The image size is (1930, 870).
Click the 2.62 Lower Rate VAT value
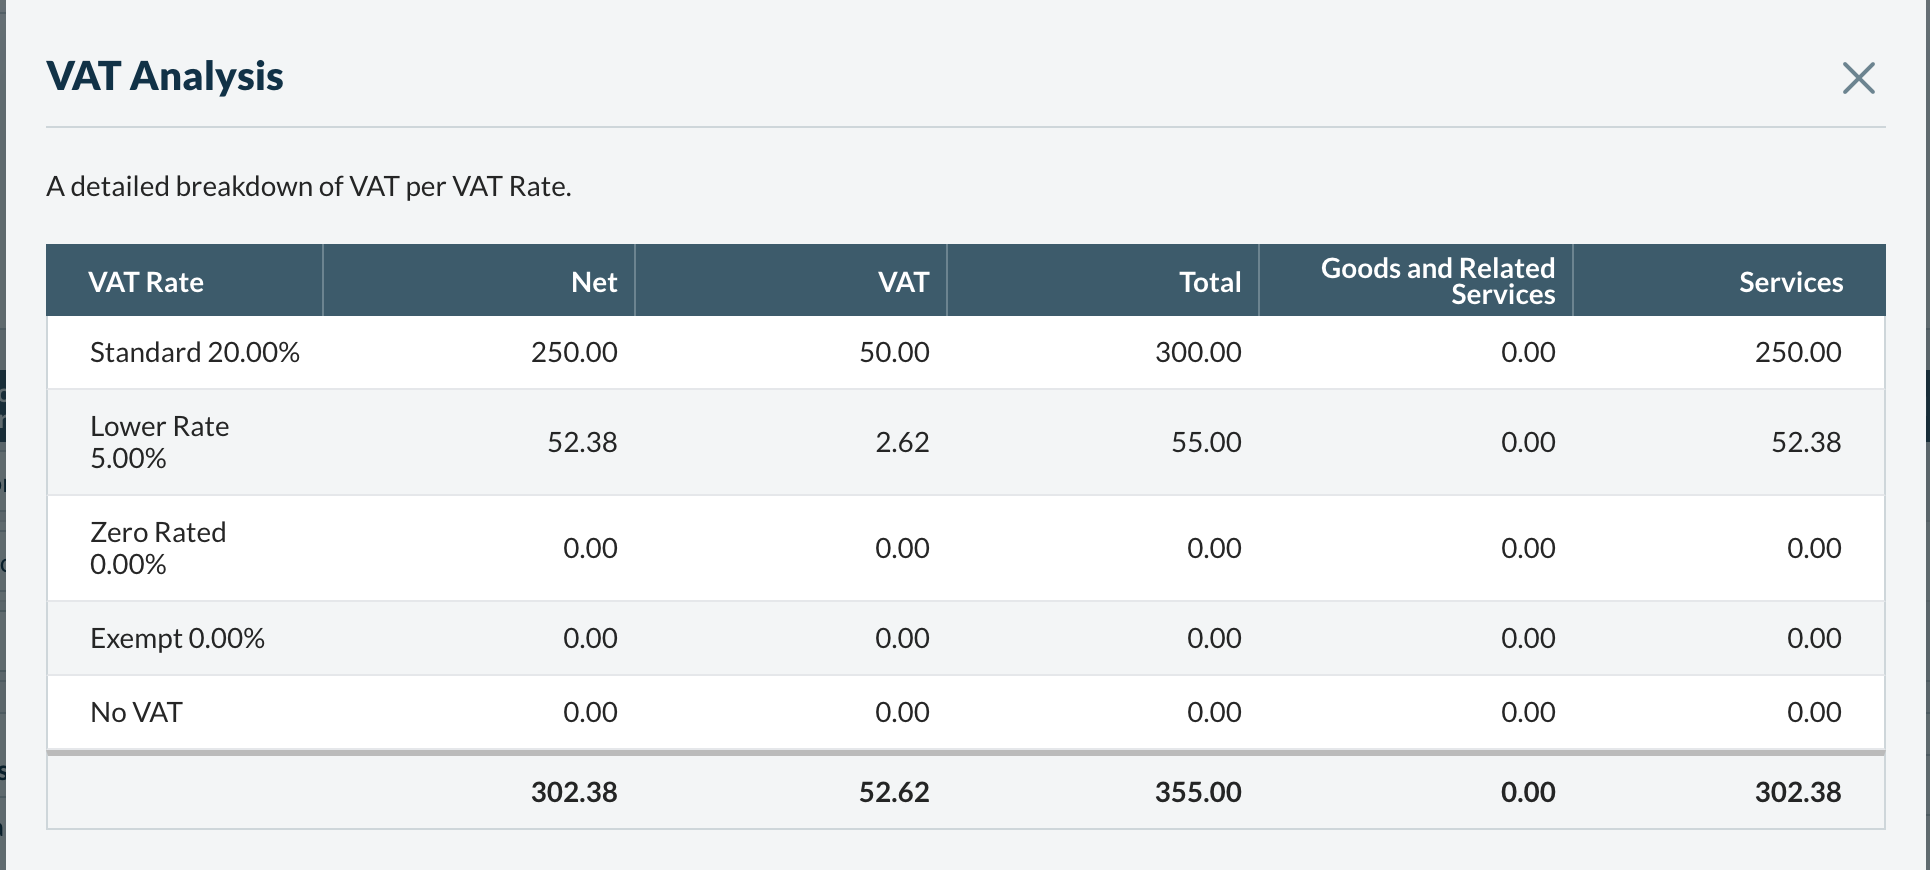click(902, 442)
